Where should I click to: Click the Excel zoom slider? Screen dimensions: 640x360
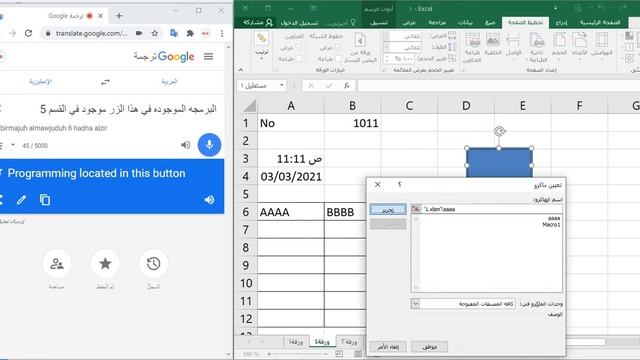click(298, 354)
